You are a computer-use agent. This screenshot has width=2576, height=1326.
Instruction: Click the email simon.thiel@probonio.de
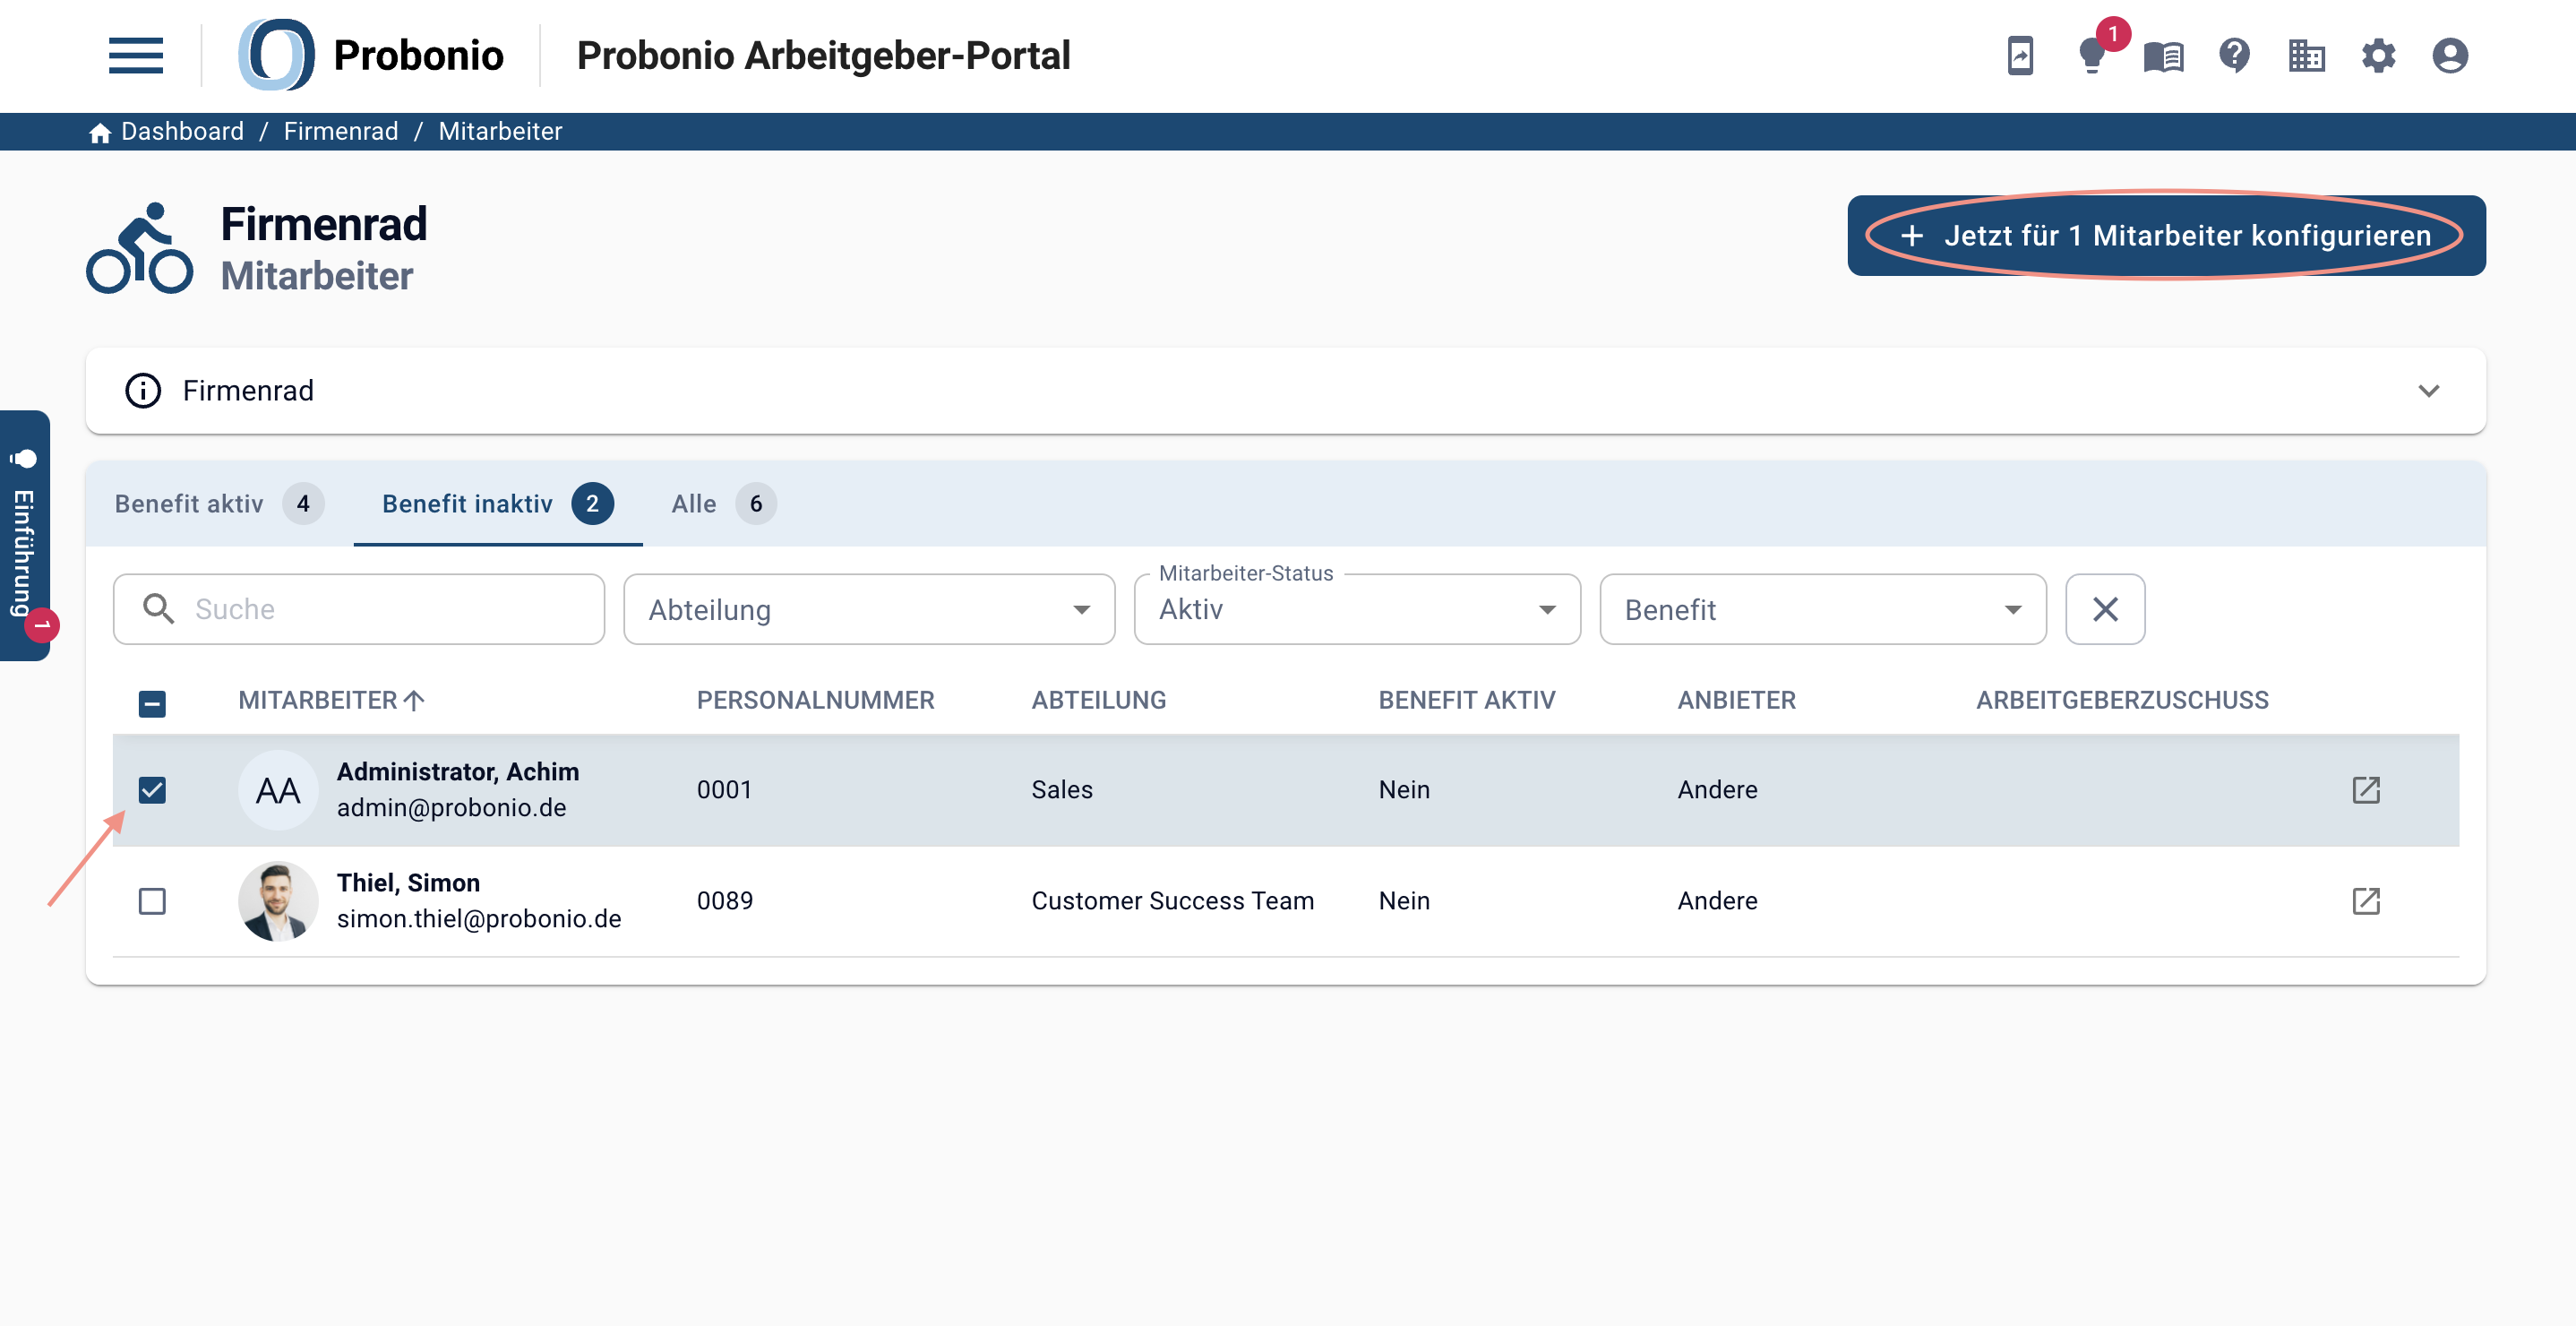click(479, 919)
